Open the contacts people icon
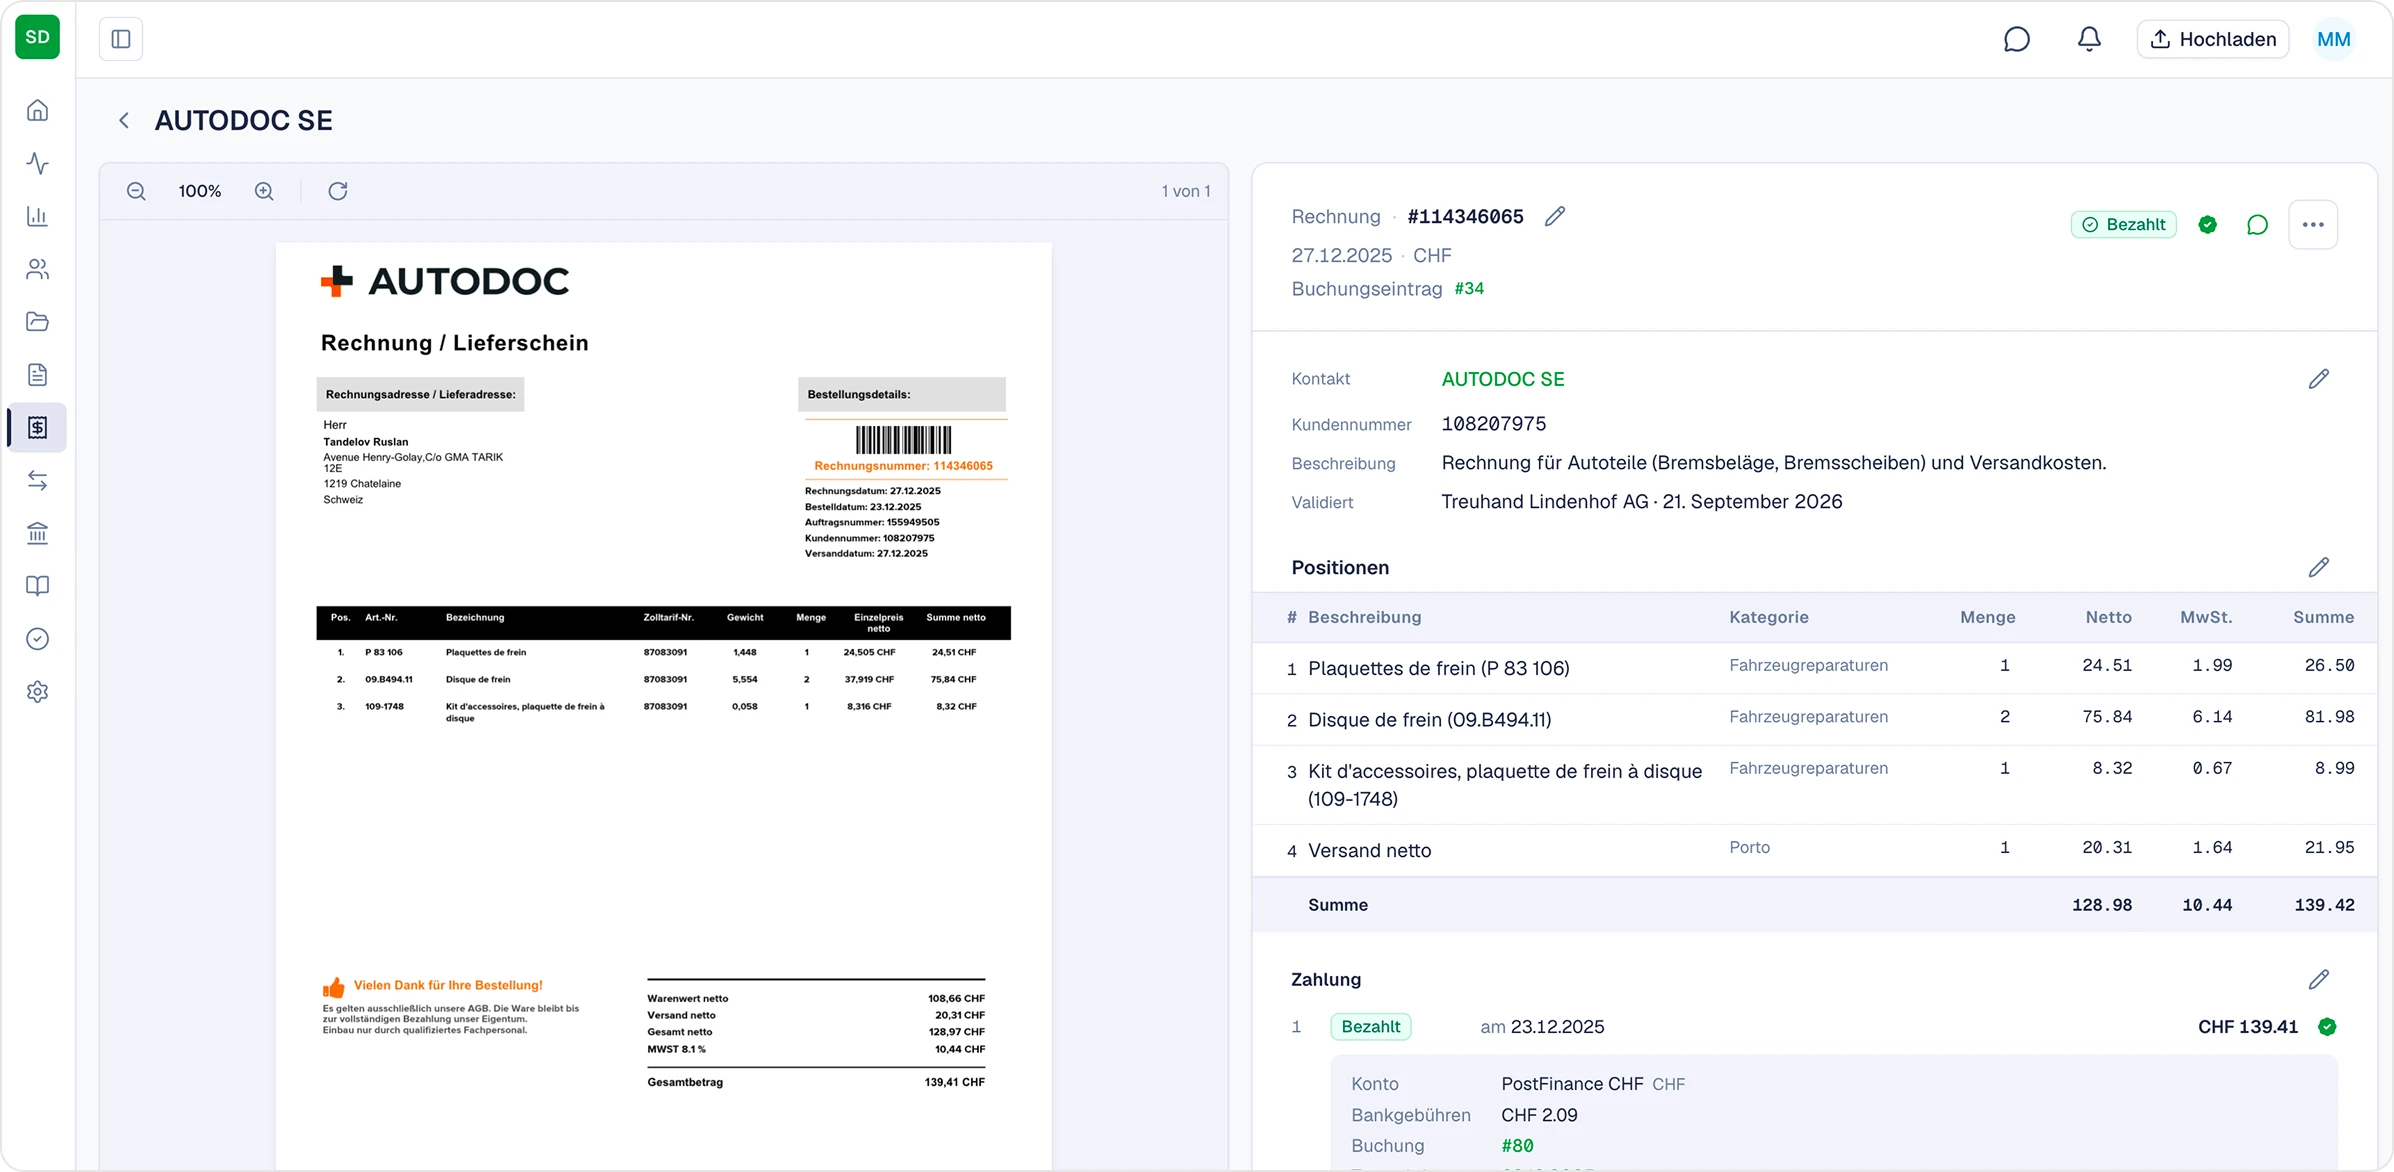This screenshot has width=2394, height=1172. [x=37, y=269]
